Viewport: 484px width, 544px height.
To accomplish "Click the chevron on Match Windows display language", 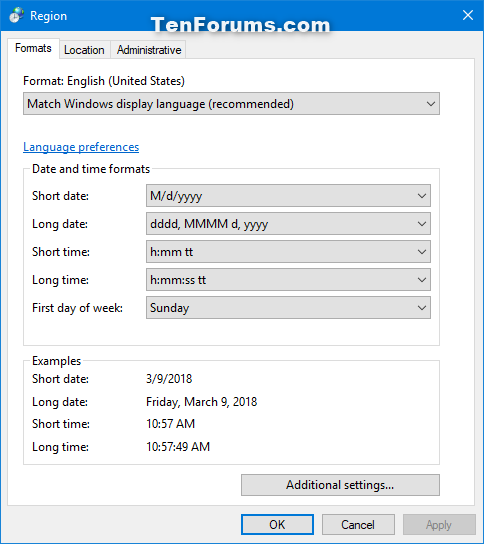I will [431, 104].
